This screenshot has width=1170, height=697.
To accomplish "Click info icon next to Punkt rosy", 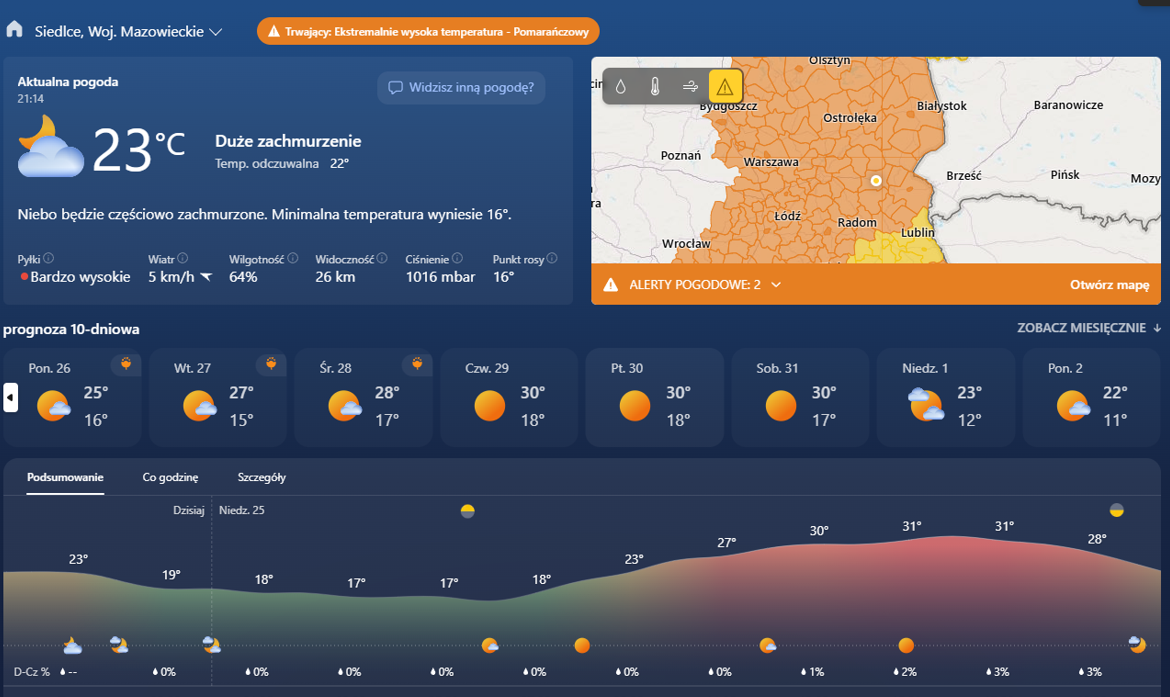I will (552, 258).
